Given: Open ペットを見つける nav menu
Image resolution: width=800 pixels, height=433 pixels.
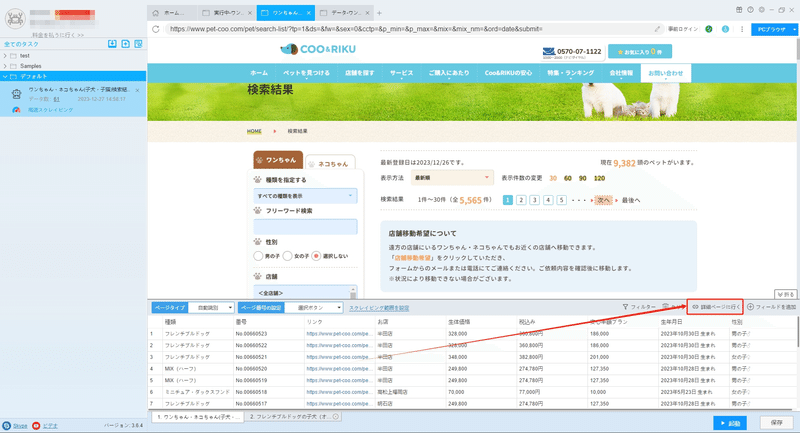Looking at the screenshot, I should coord(306,73).
